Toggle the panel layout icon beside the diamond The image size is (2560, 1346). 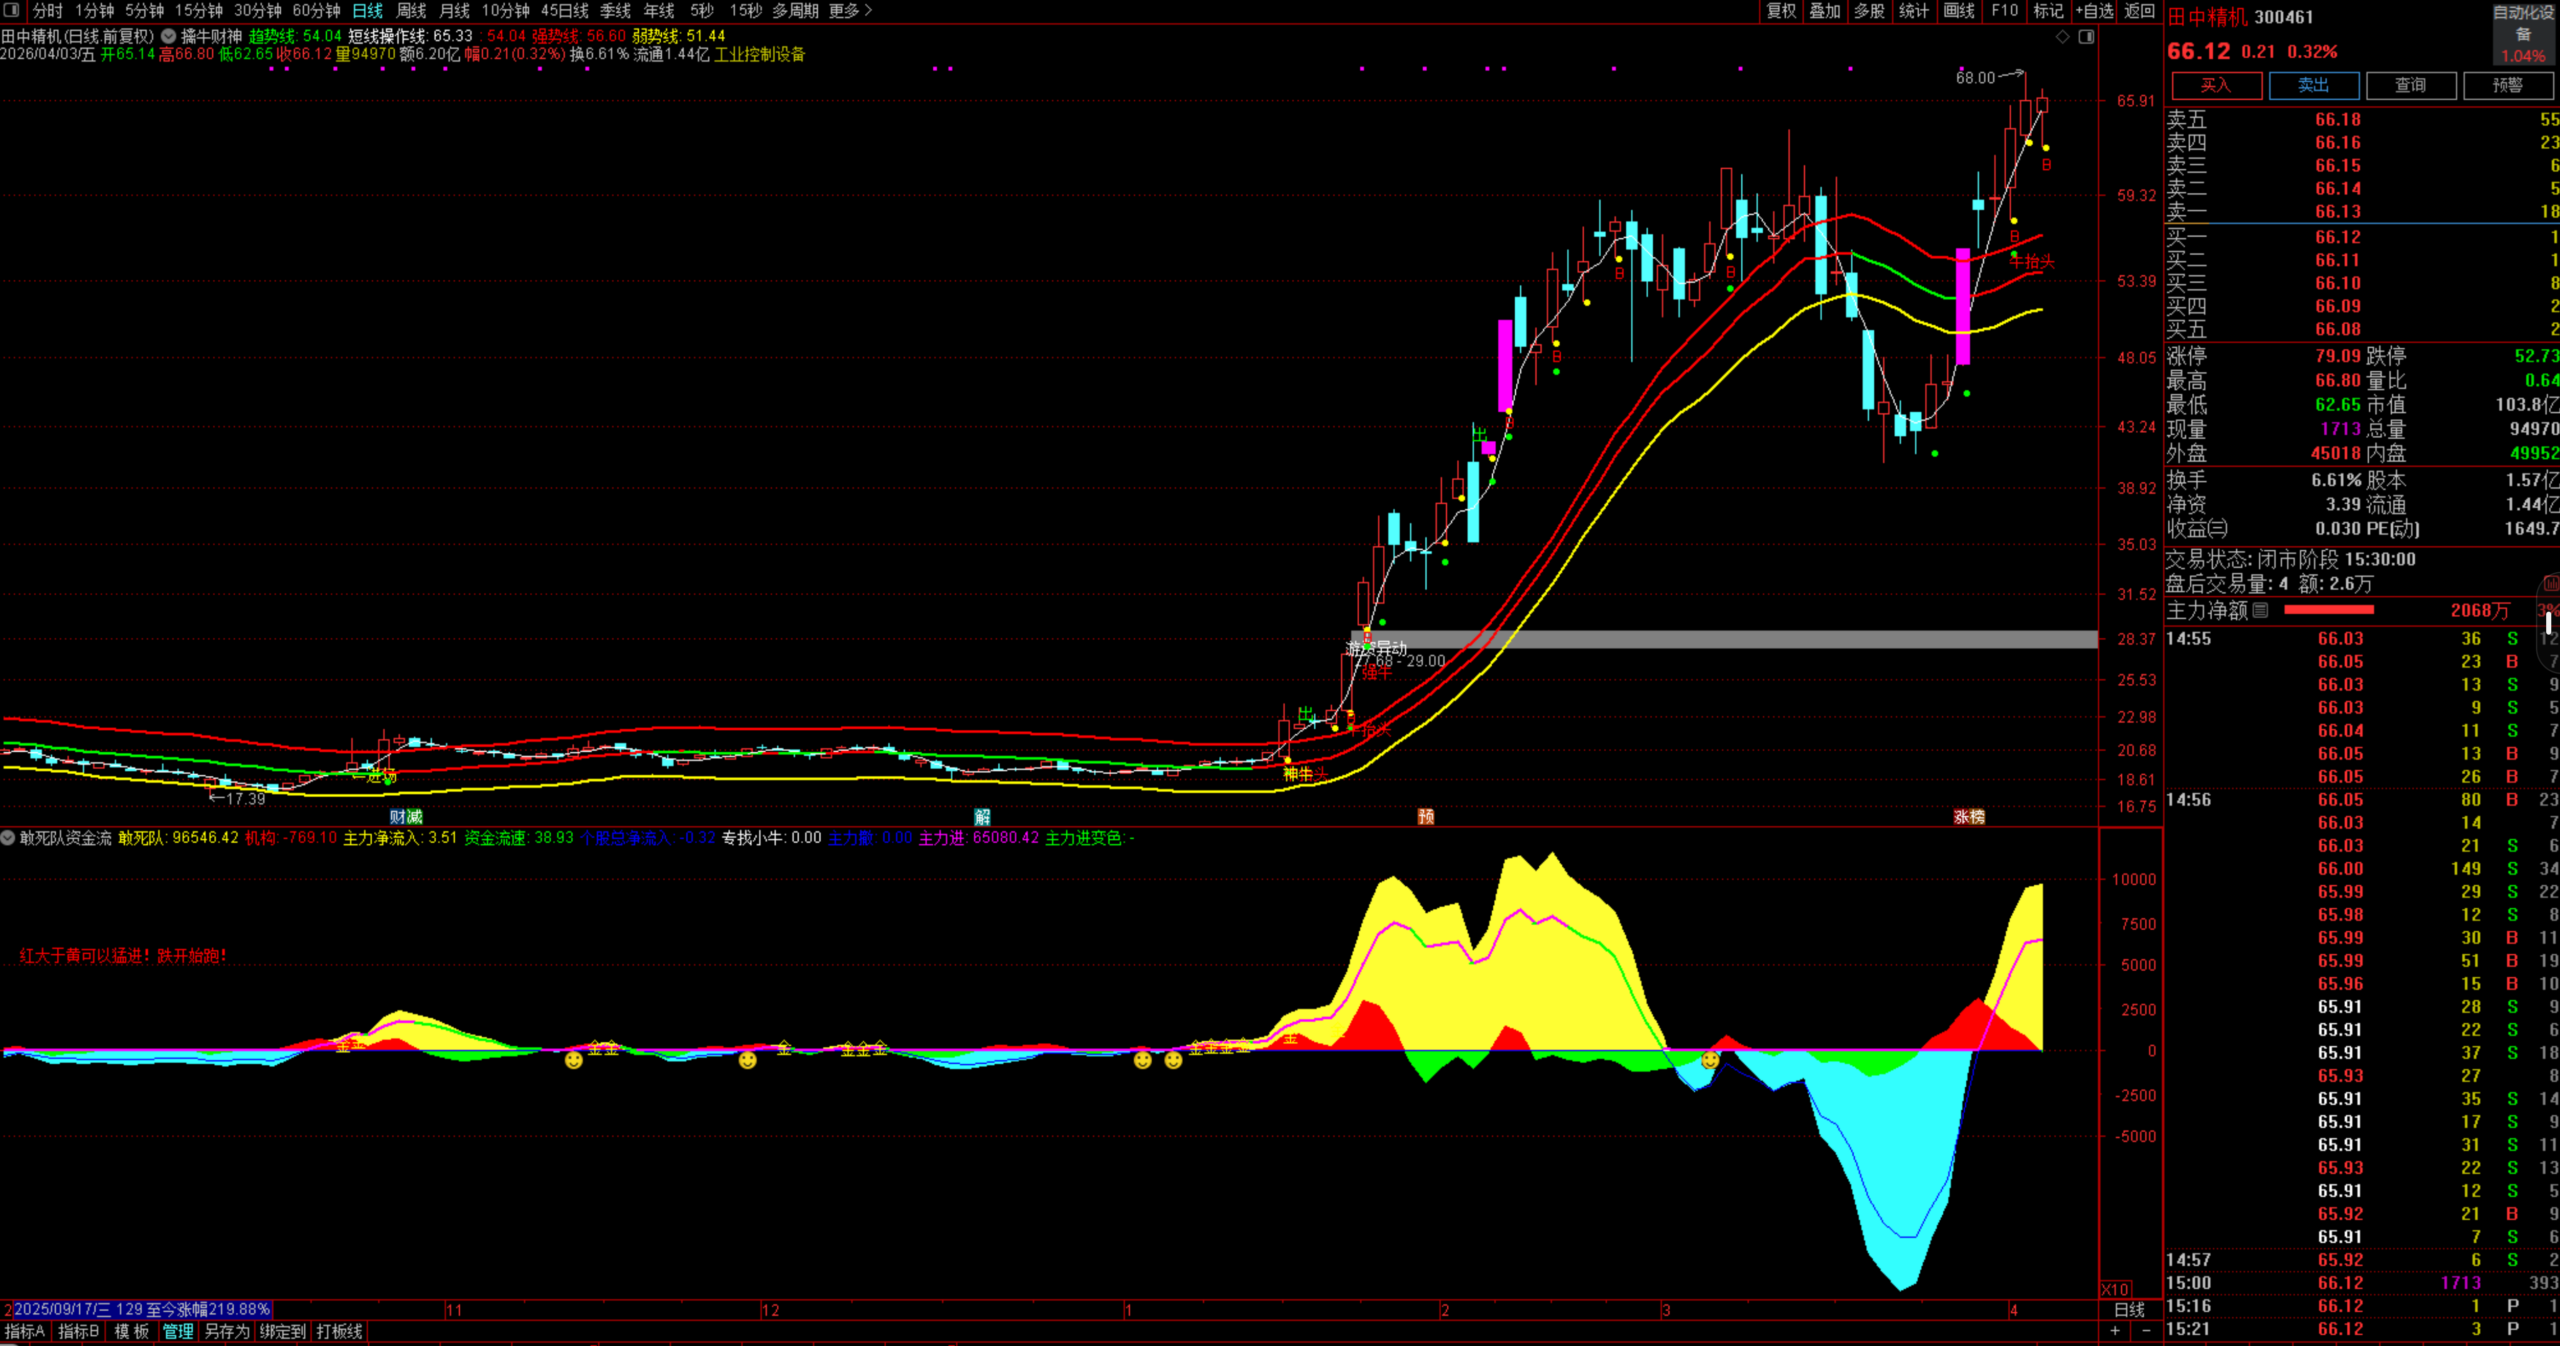pos(2086,37)
